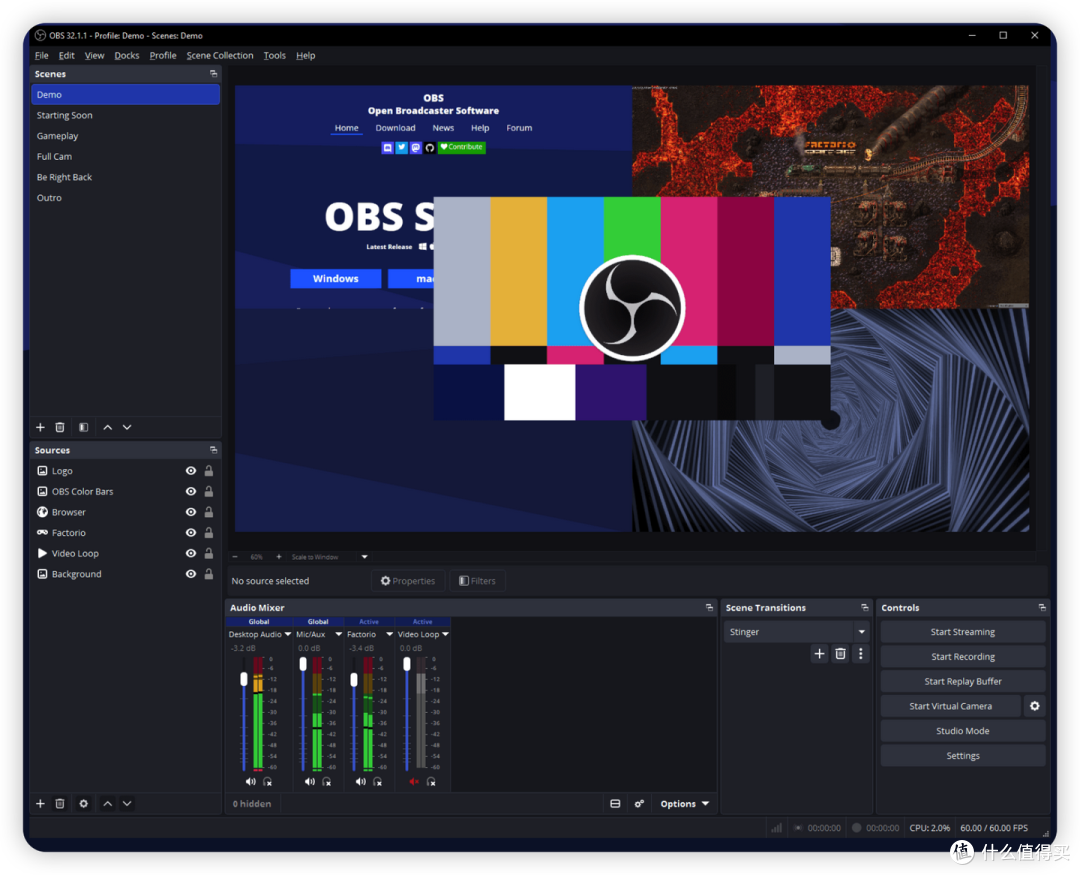Add a new scene with plus icon

40,427
